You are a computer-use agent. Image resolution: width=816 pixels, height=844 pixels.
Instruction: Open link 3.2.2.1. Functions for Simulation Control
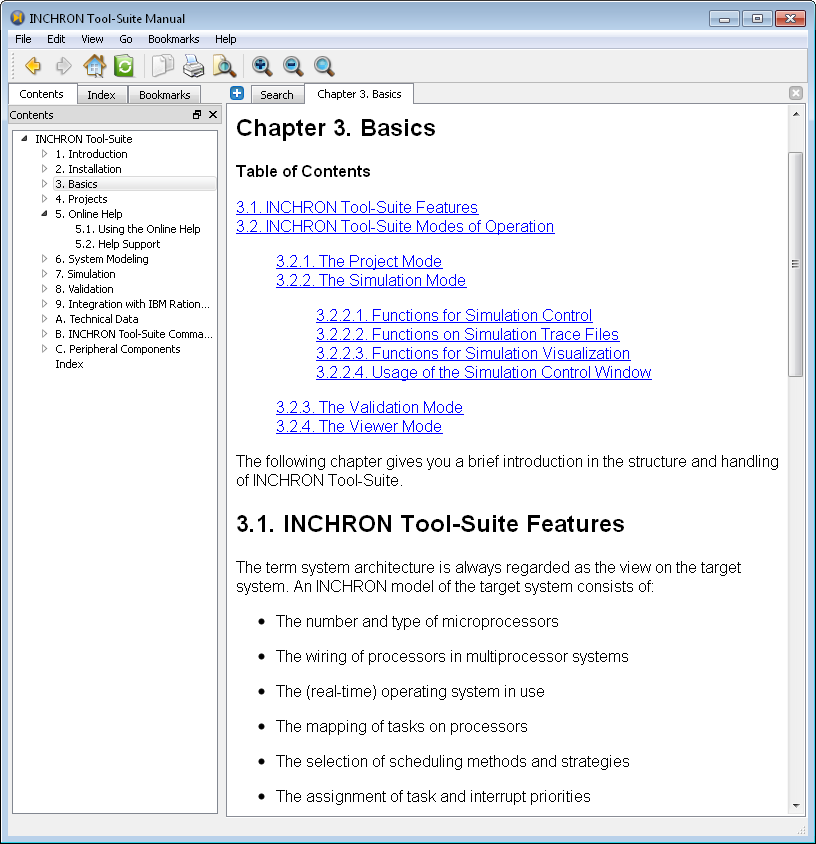click(454, 315)
